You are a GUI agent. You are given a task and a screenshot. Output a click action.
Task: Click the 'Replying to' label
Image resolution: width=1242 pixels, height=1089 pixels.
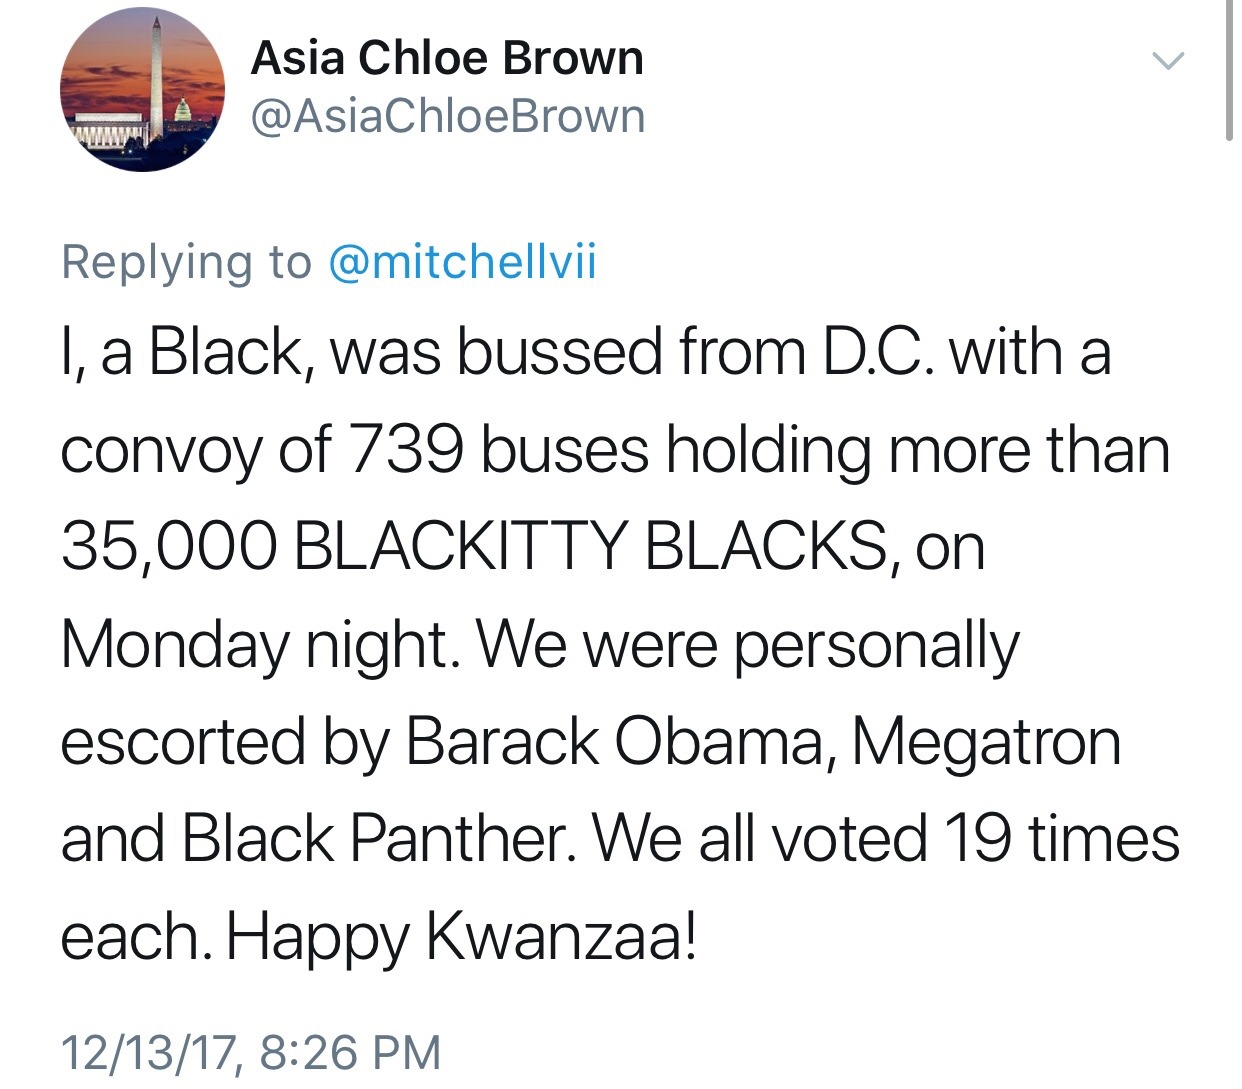click(186, 262)
